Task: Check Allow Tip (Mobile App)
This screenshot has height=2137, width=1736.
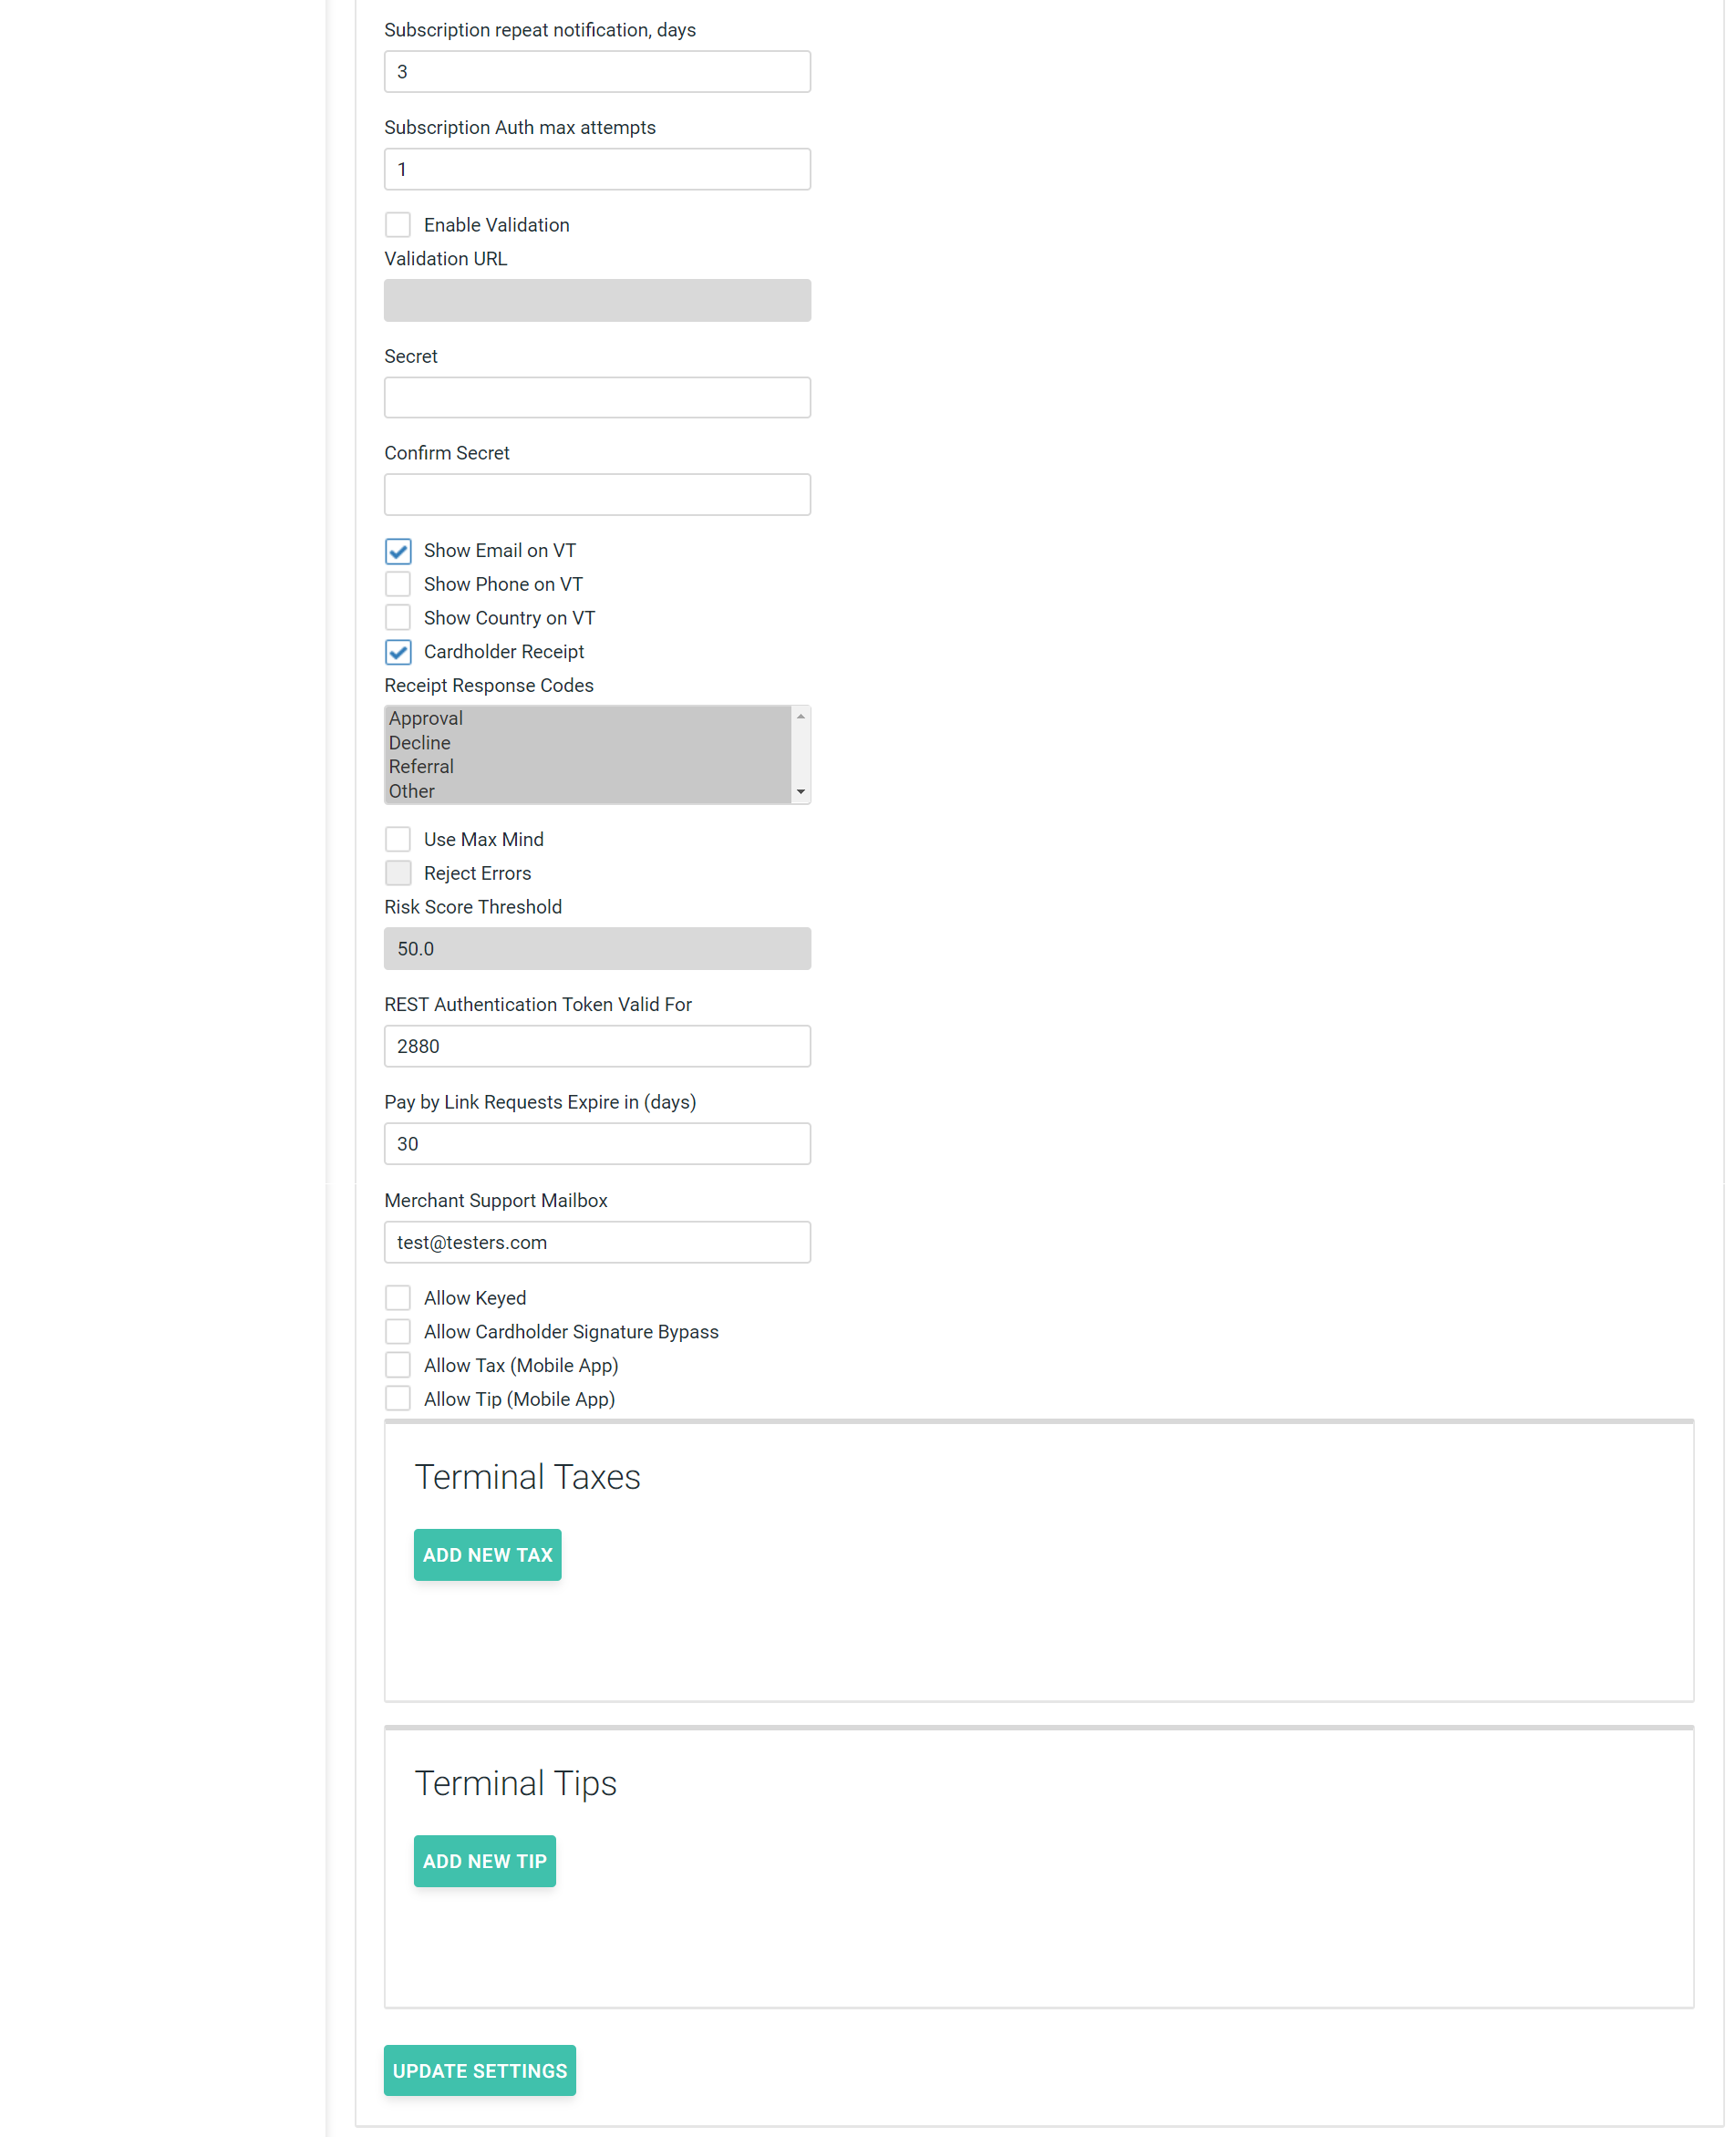Action: click(398, 1399)
